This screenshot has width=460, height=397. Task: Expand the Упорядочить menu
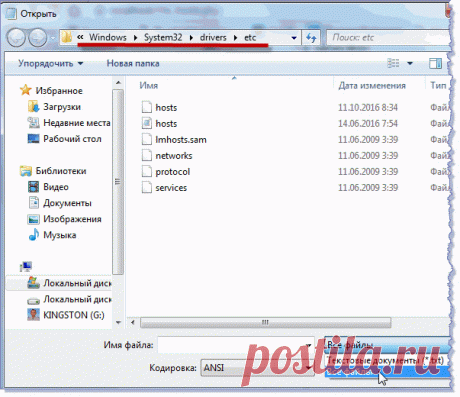click(x=50, y=63)
